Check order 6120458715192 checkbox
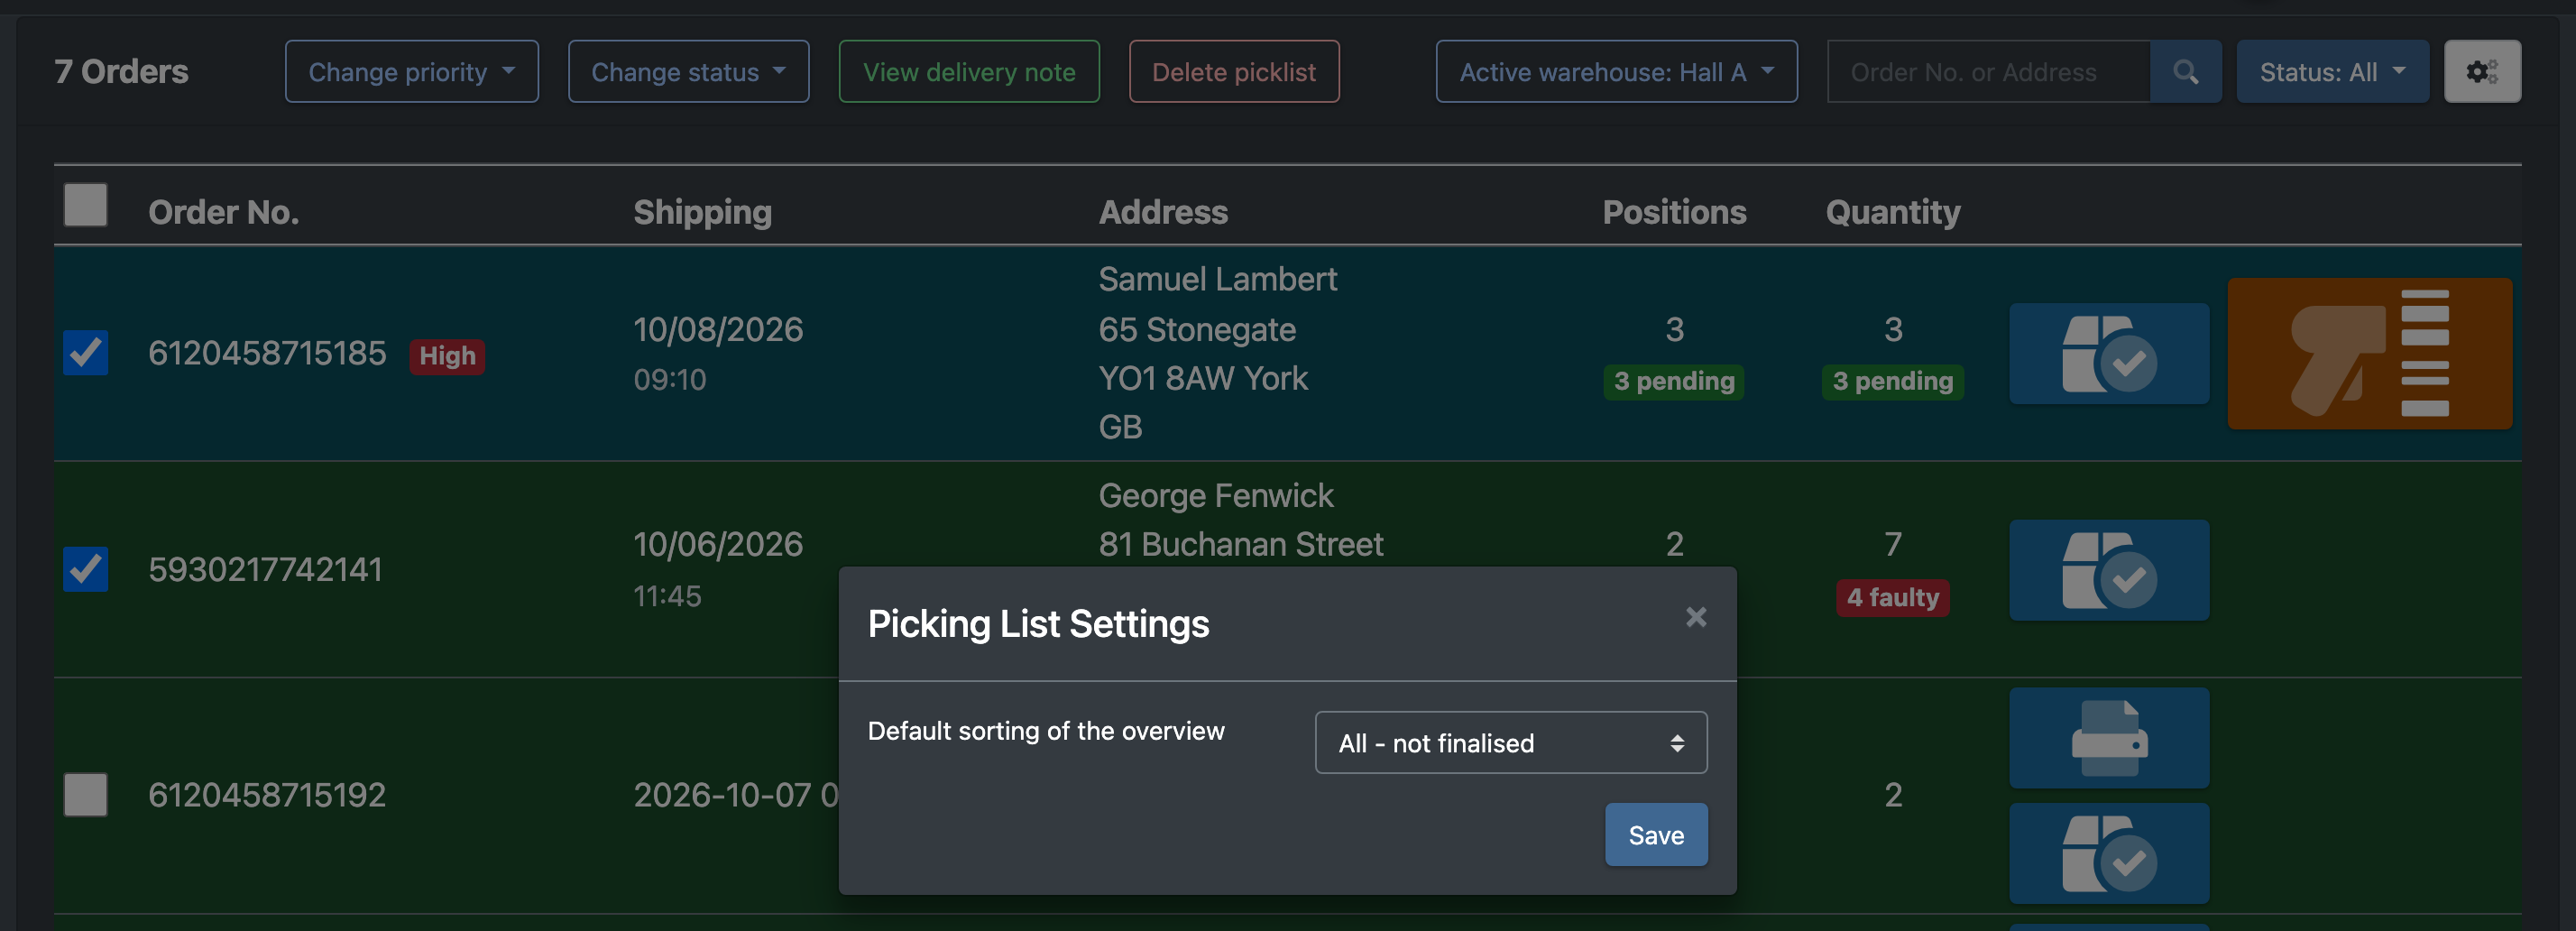The height and width of the screenshot is (931, 2576). (86, 795)
